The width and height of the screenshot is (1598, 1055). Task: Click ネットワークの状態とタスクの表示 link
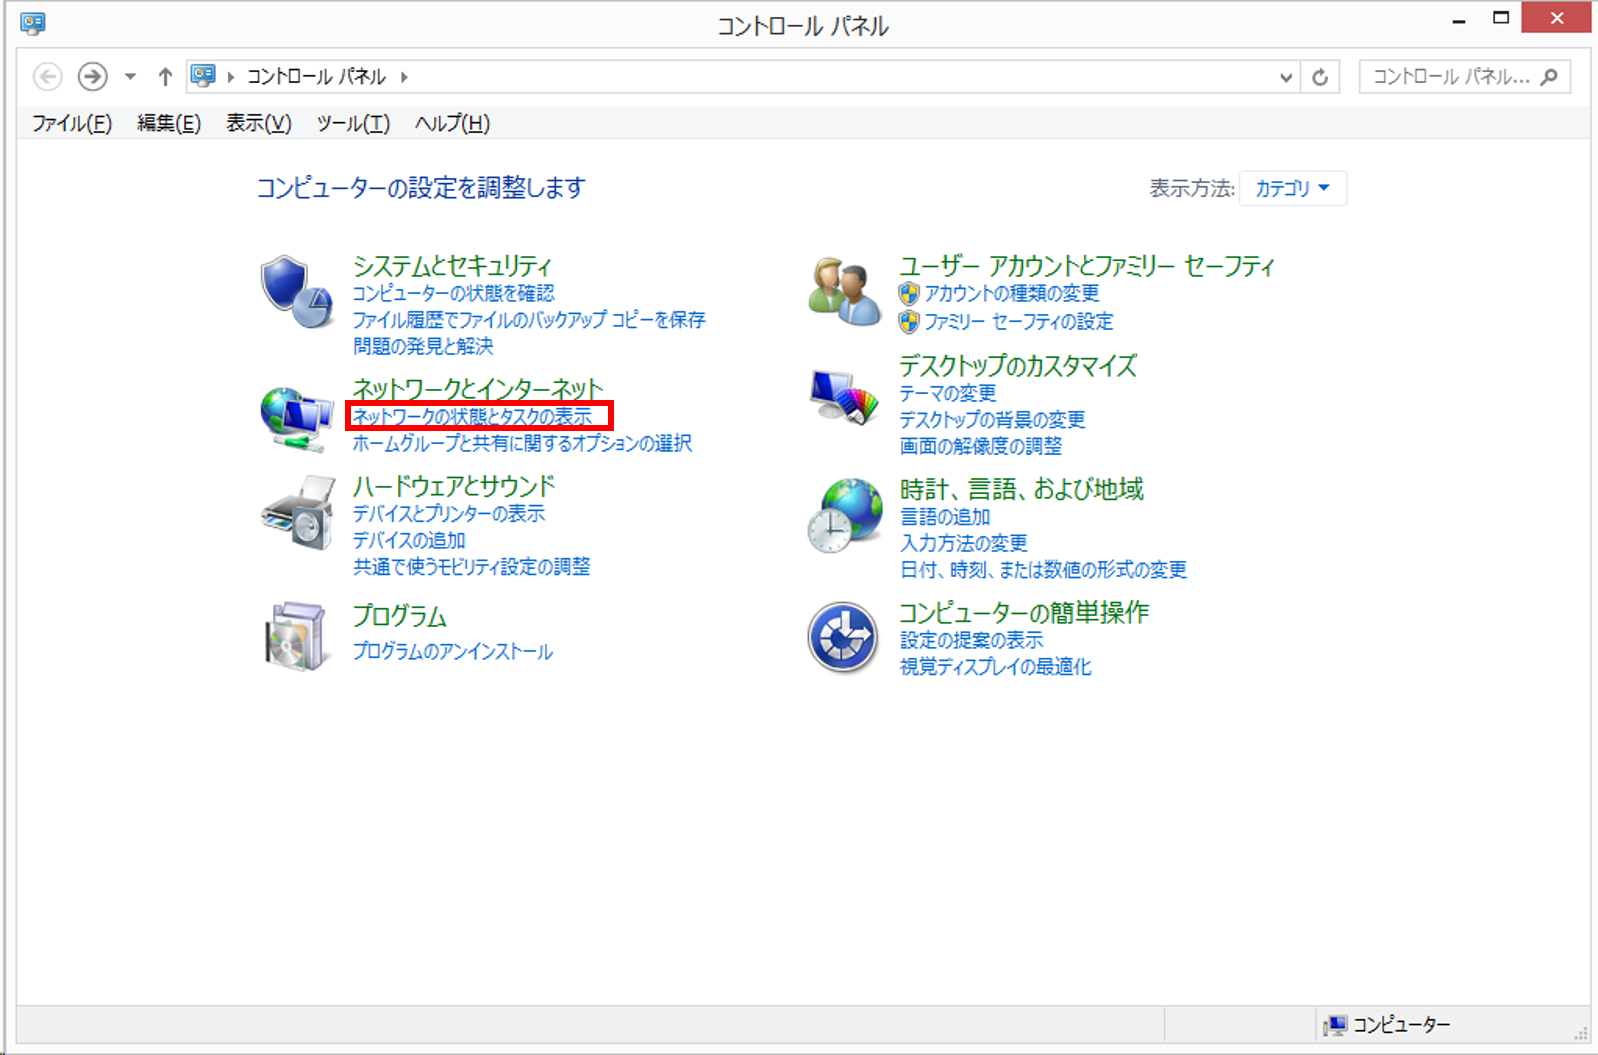click(x=472, y=416)
